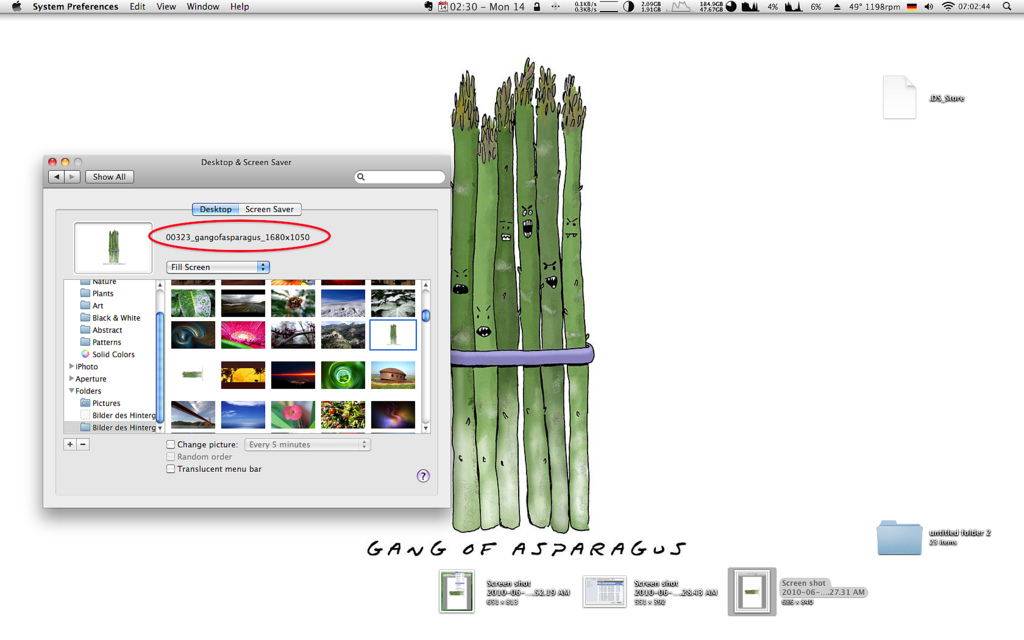The width and height of the screenshot is (1024, 640).
Task: Select the Abstract folder
Action: point(101,330)
